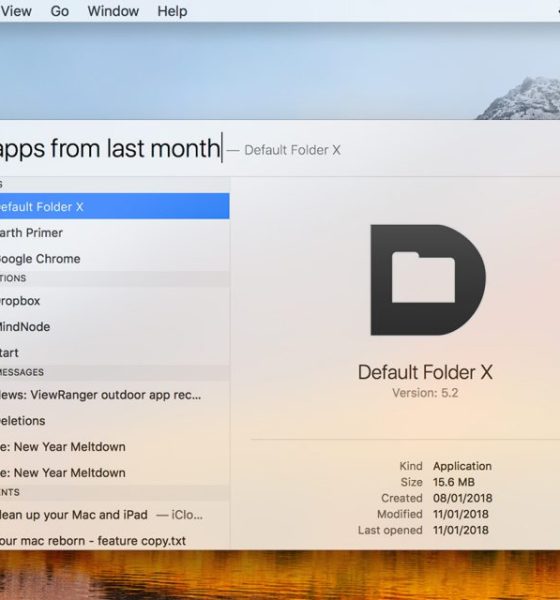Select the Earth Primer result
Image resolution: width=560 pixels, height=600 pixels.
pyautogui.click(x=114, y=233)
